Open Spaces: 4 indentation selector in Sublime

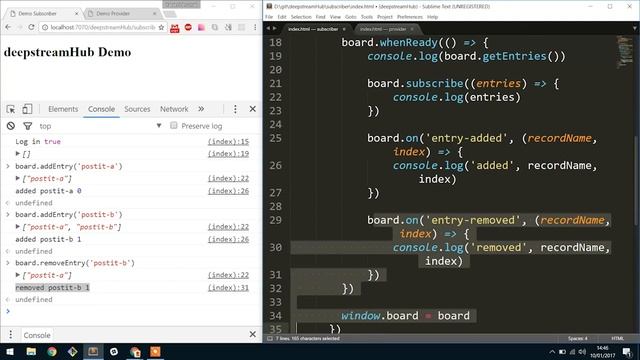point(577,338)
